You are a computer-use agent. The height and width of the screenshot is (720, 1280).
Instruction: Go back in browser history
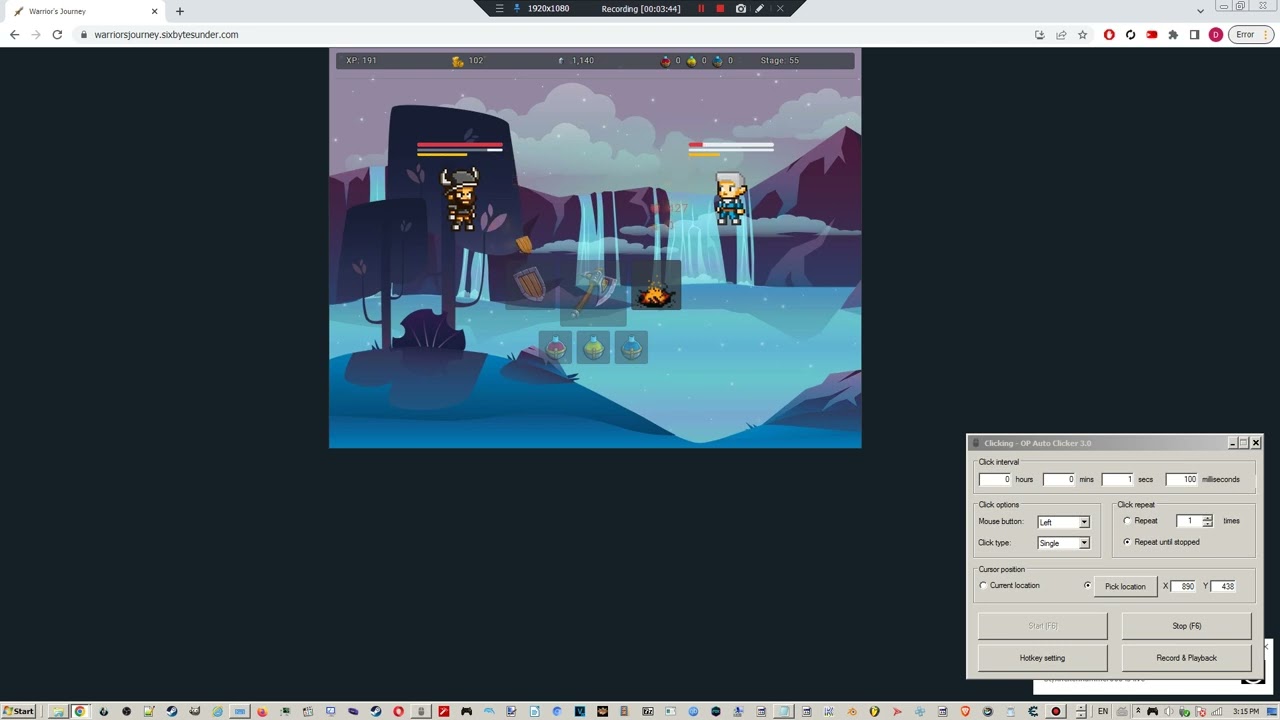[x=14, y=34]
